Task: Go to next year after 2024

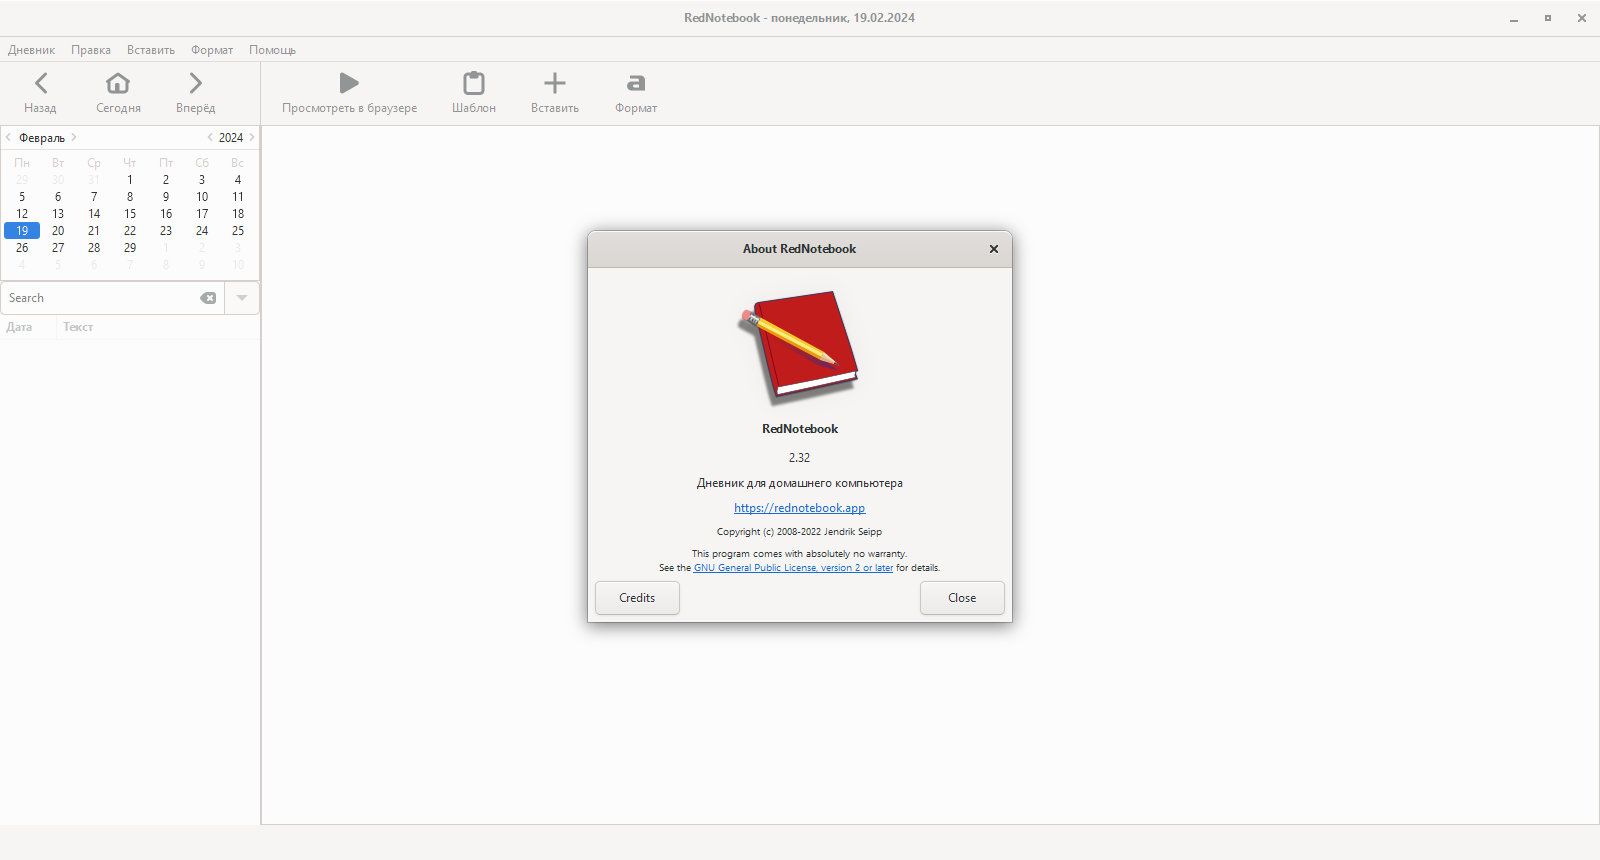Action: point(252,138)
